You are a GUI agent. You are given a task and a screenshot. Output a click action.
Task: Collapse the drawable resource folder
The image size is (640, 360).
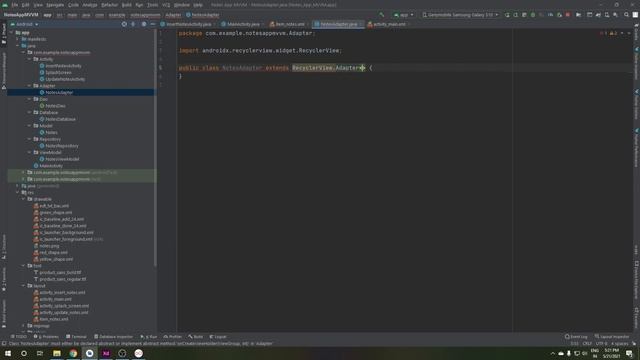24,199
